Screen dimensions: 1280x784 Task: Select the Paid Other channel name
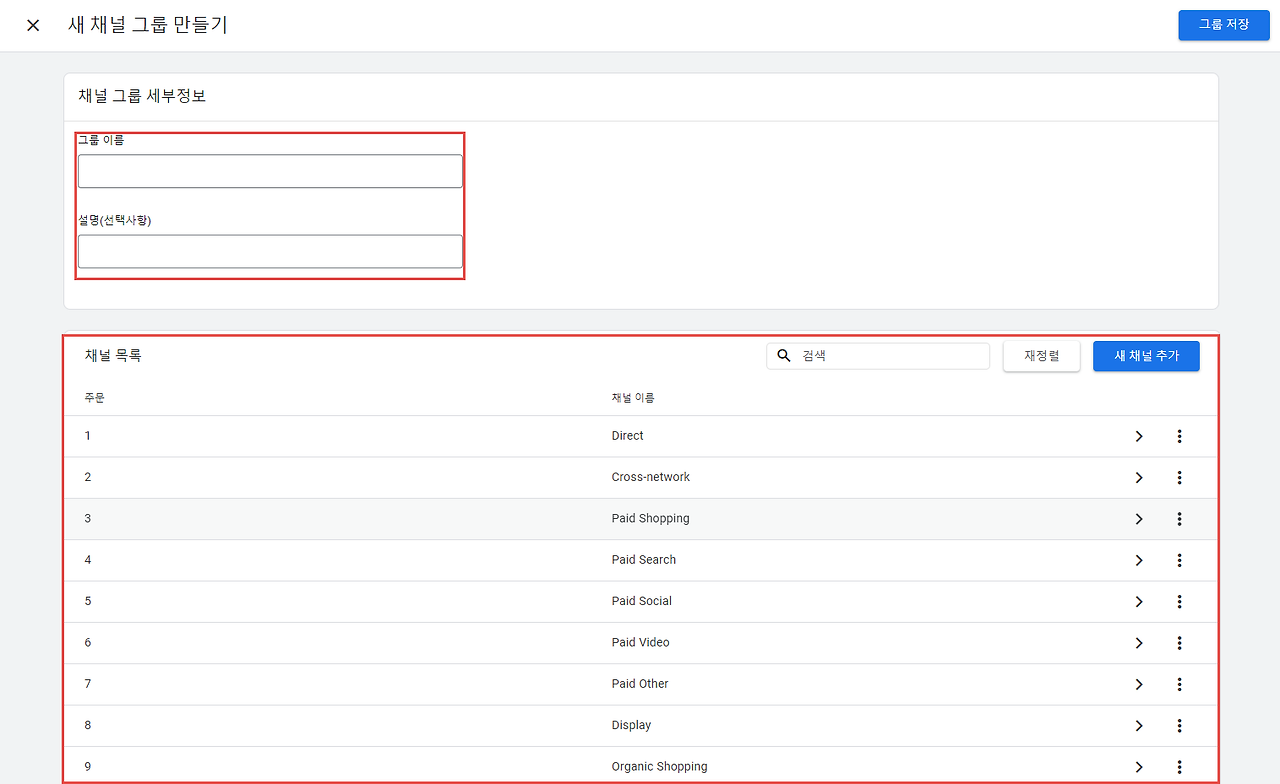[x=640, y=684]
